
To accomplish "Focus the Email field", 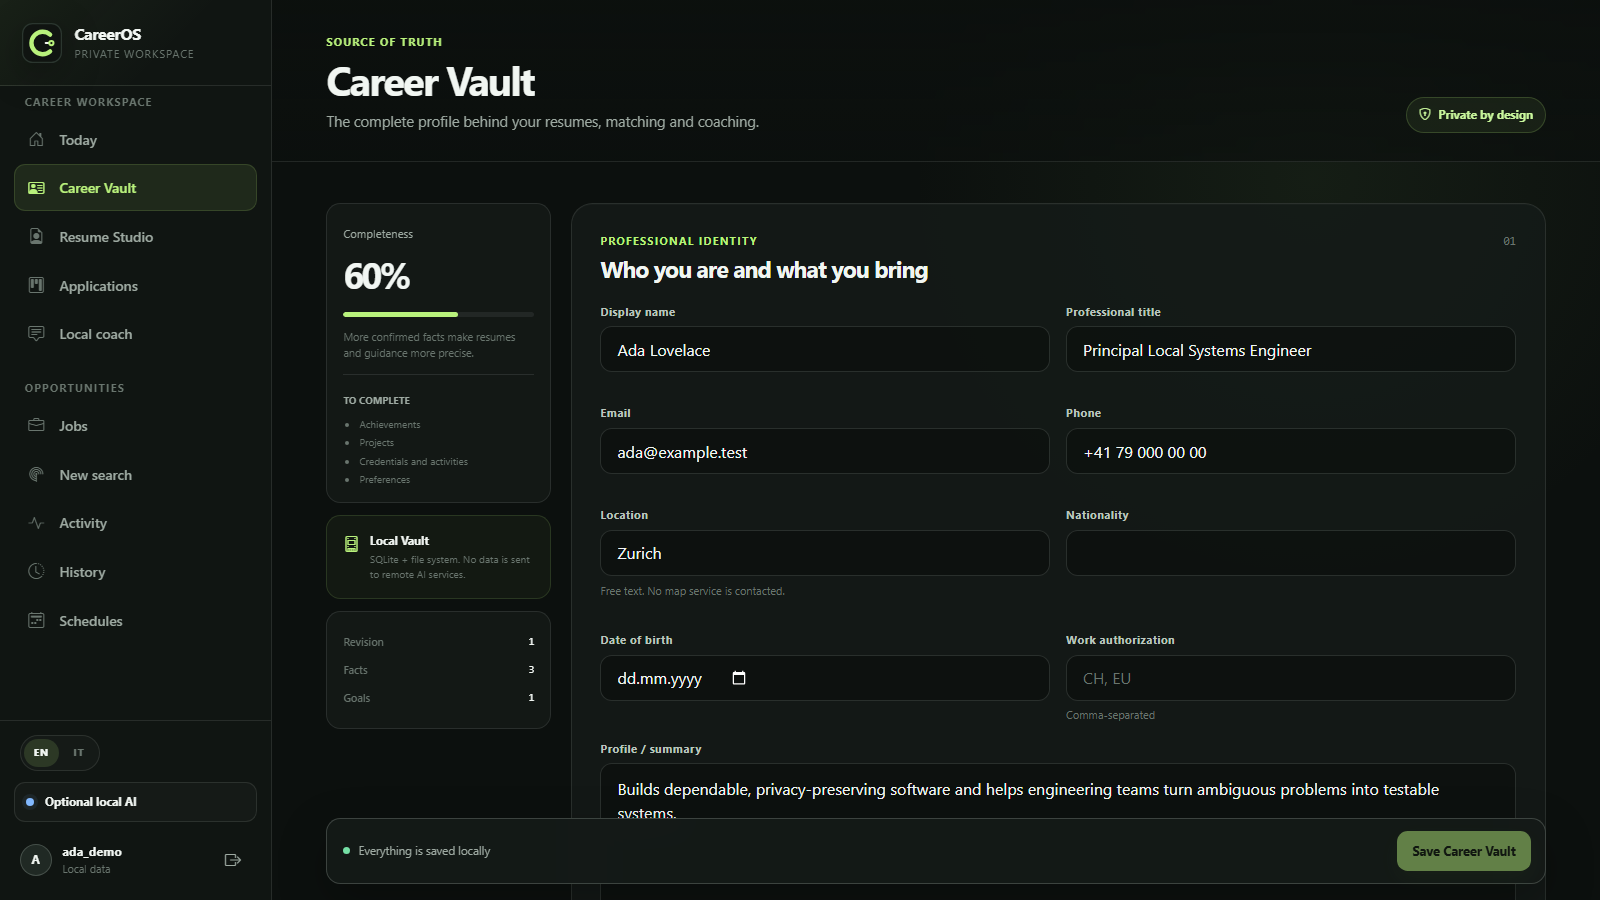I will pos(825,452).
